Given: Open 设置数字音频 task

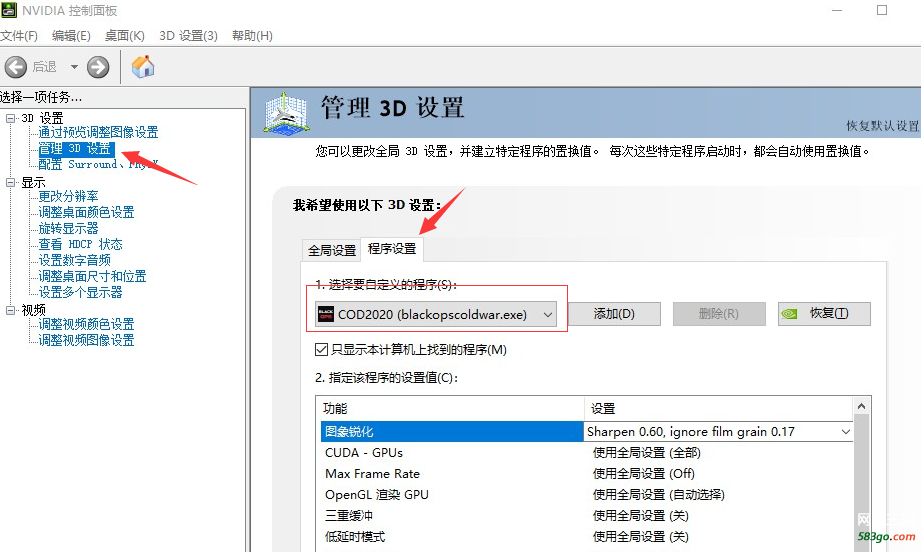Looking at the screenshot, I should (75, 260).
